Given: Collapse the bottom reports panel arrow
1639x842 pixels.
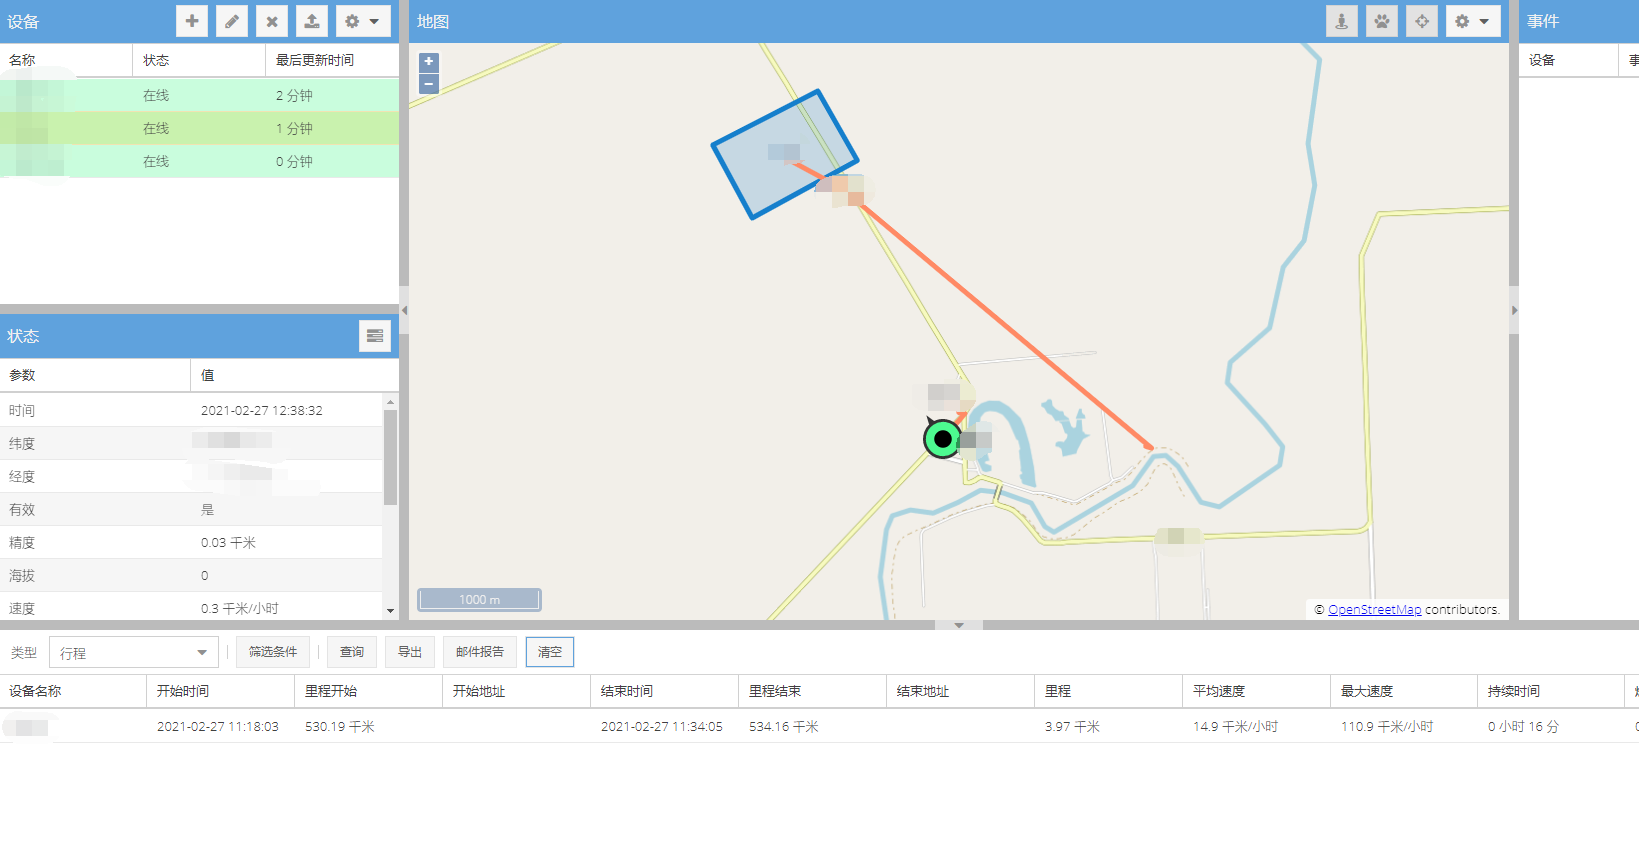Looking at the screenshot, I should [x=959, y=625].
